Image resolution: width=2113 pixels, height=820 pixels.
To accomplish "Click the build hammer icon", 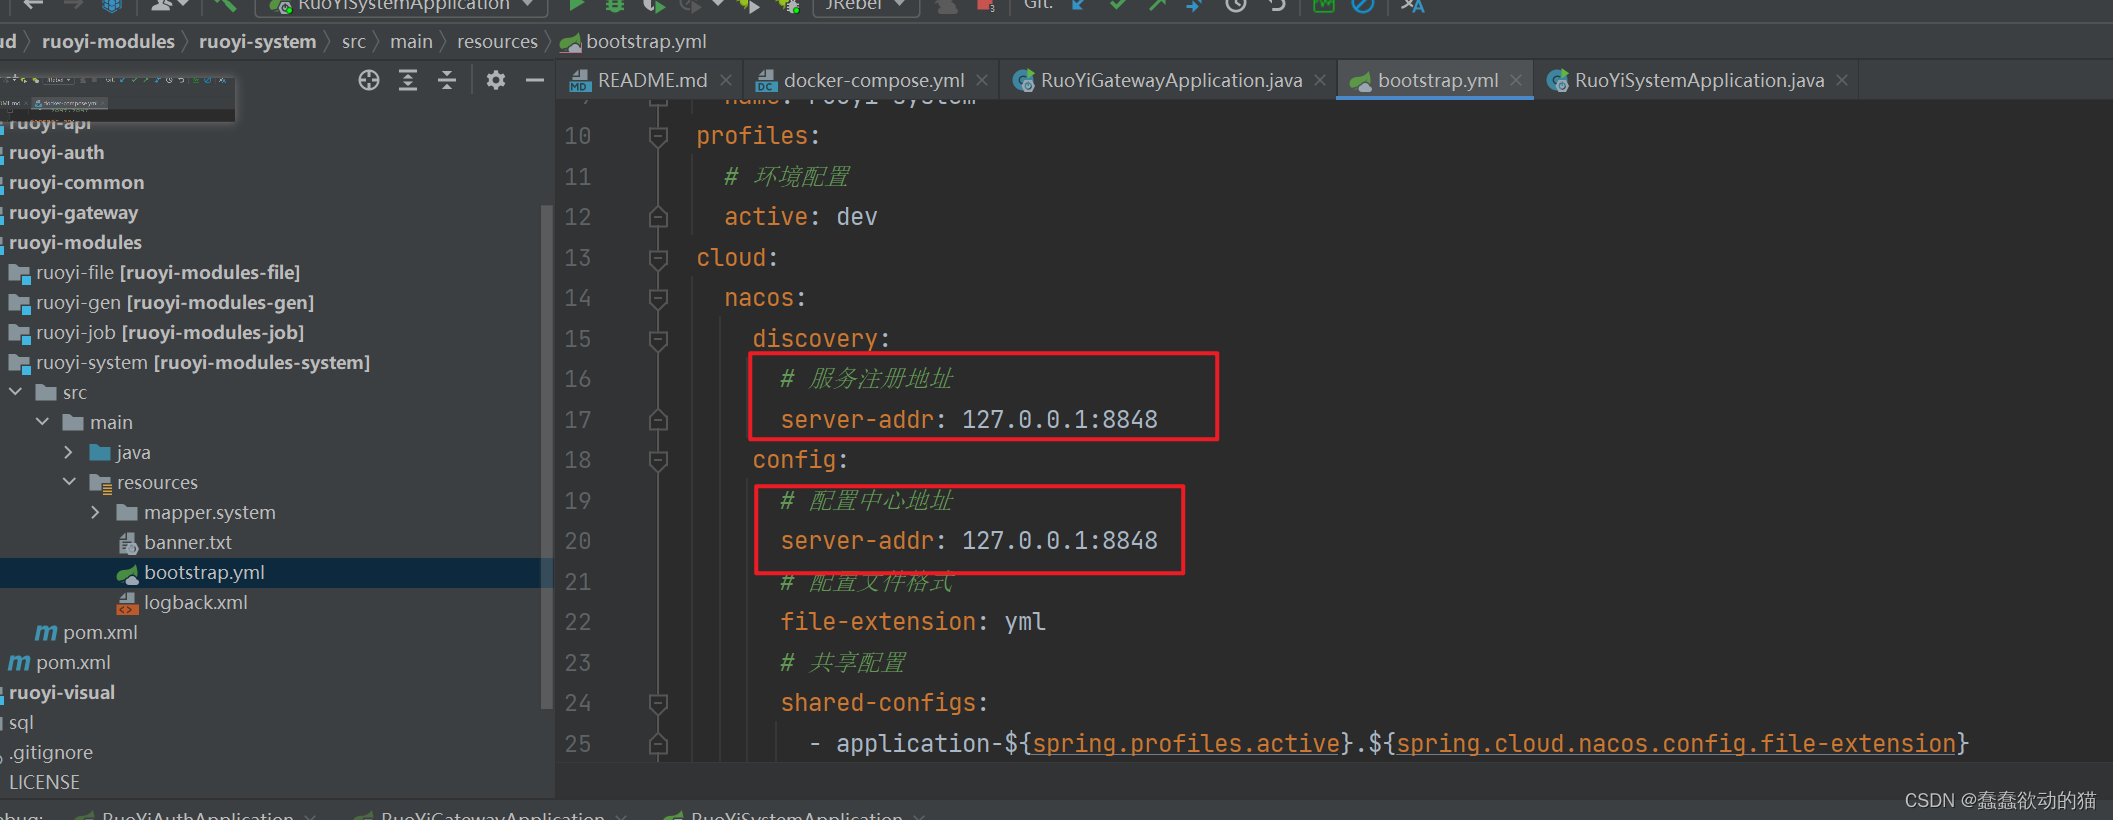I will click(225, 5).
